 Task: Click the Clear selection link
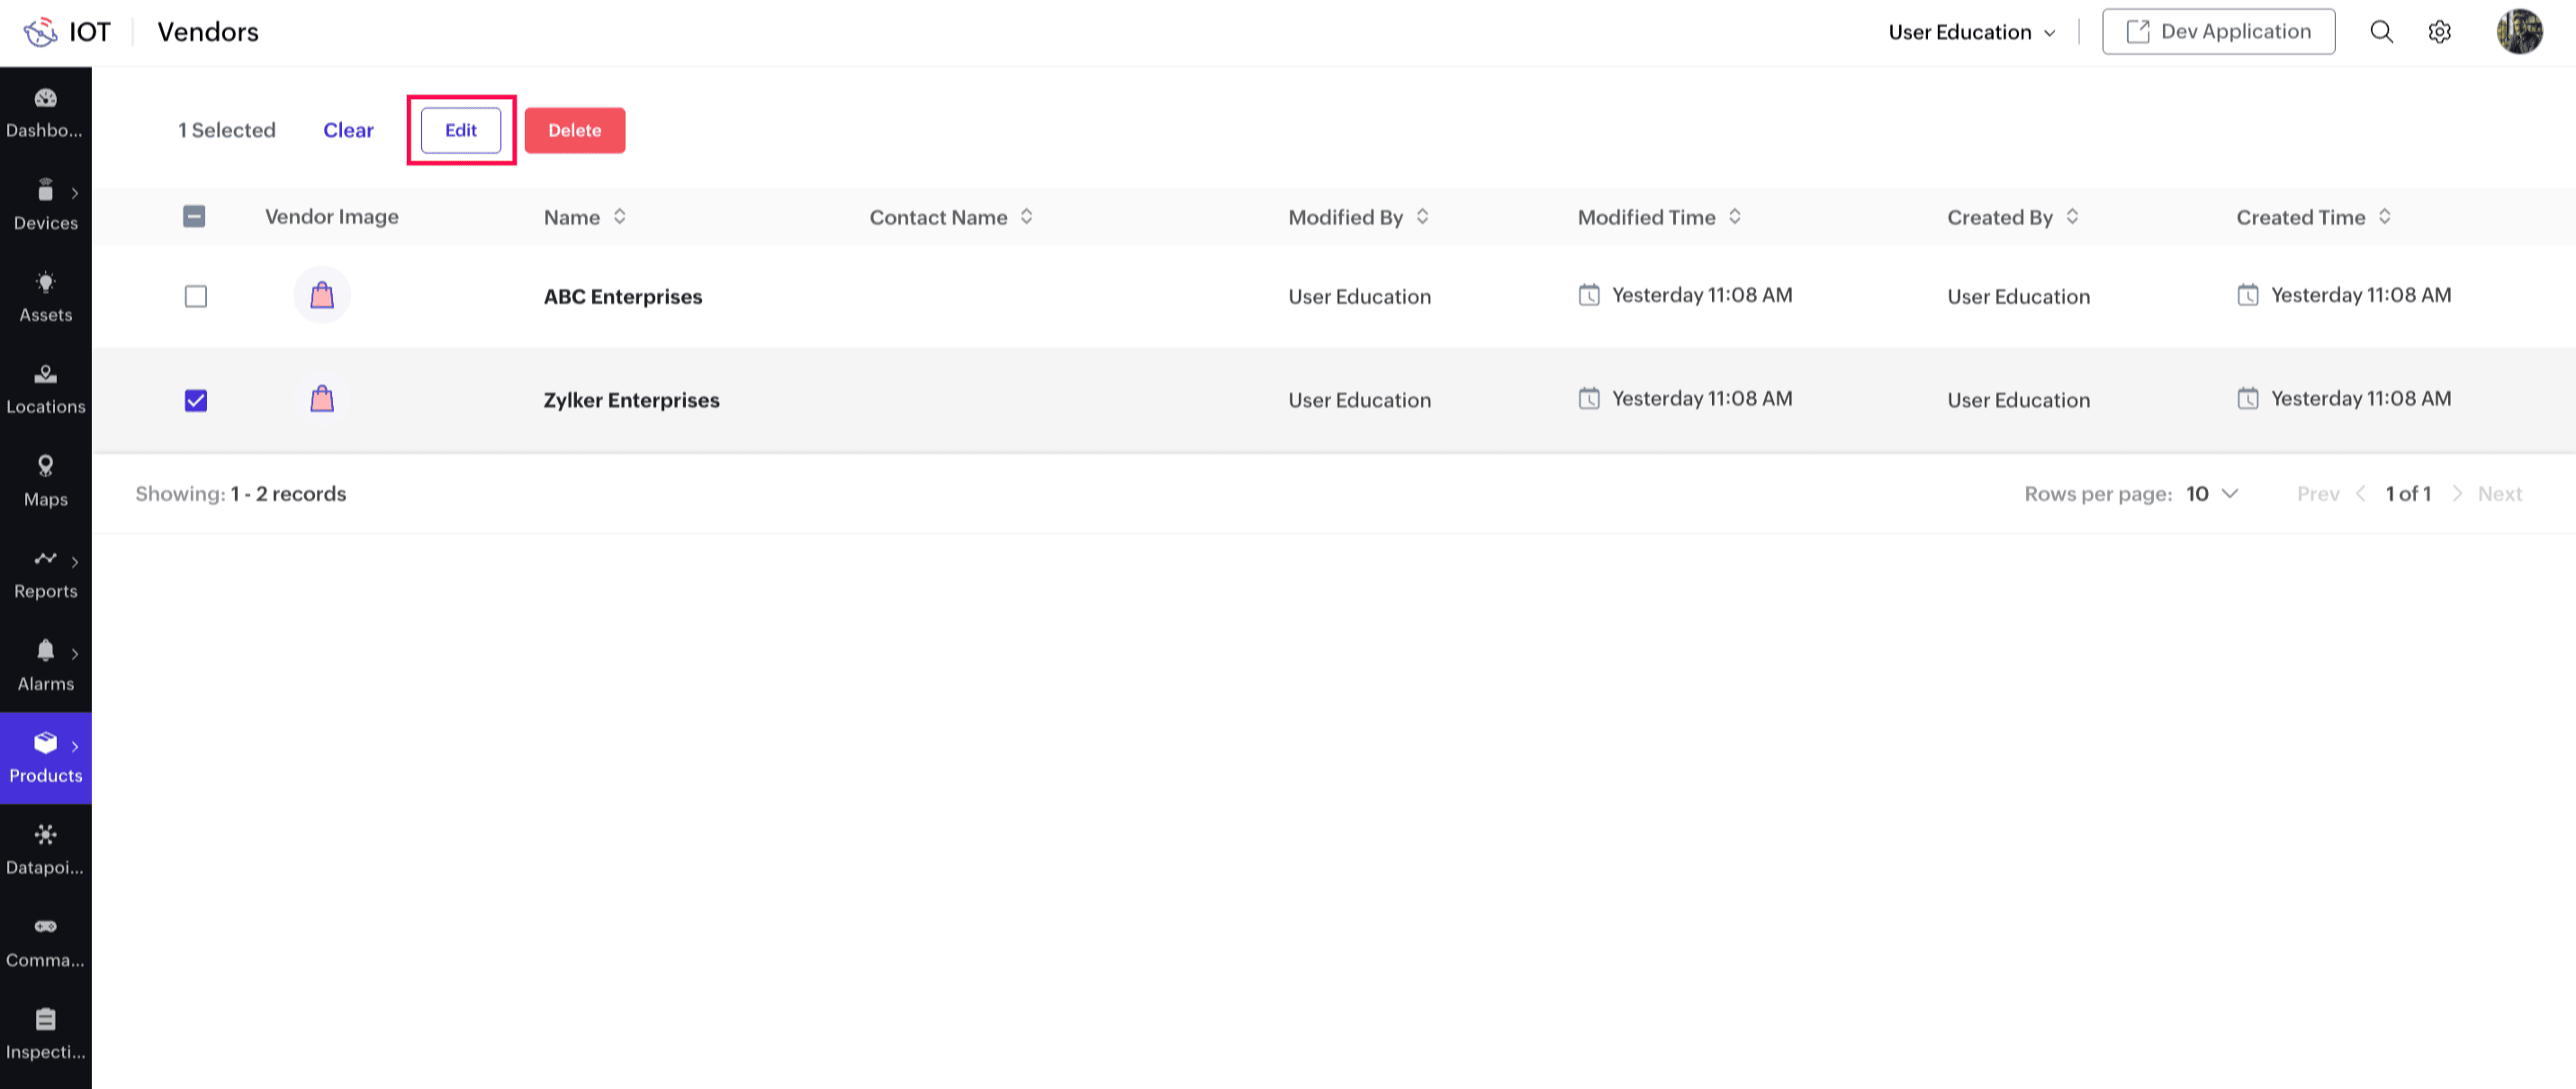tap(348, 131)
